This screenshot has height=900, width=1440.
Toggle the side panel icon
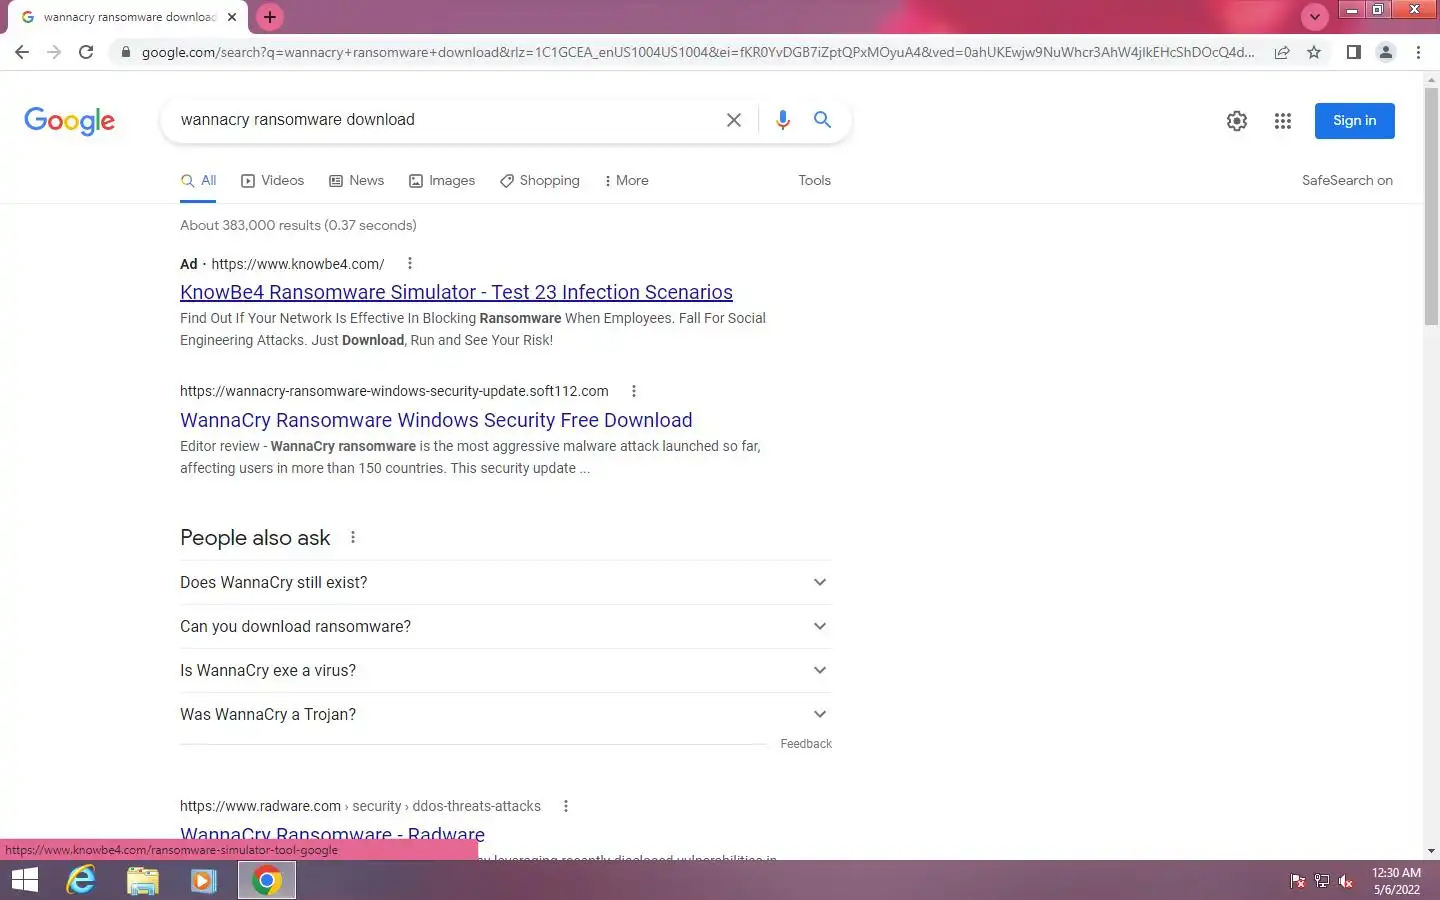[x=1353, y=52]
